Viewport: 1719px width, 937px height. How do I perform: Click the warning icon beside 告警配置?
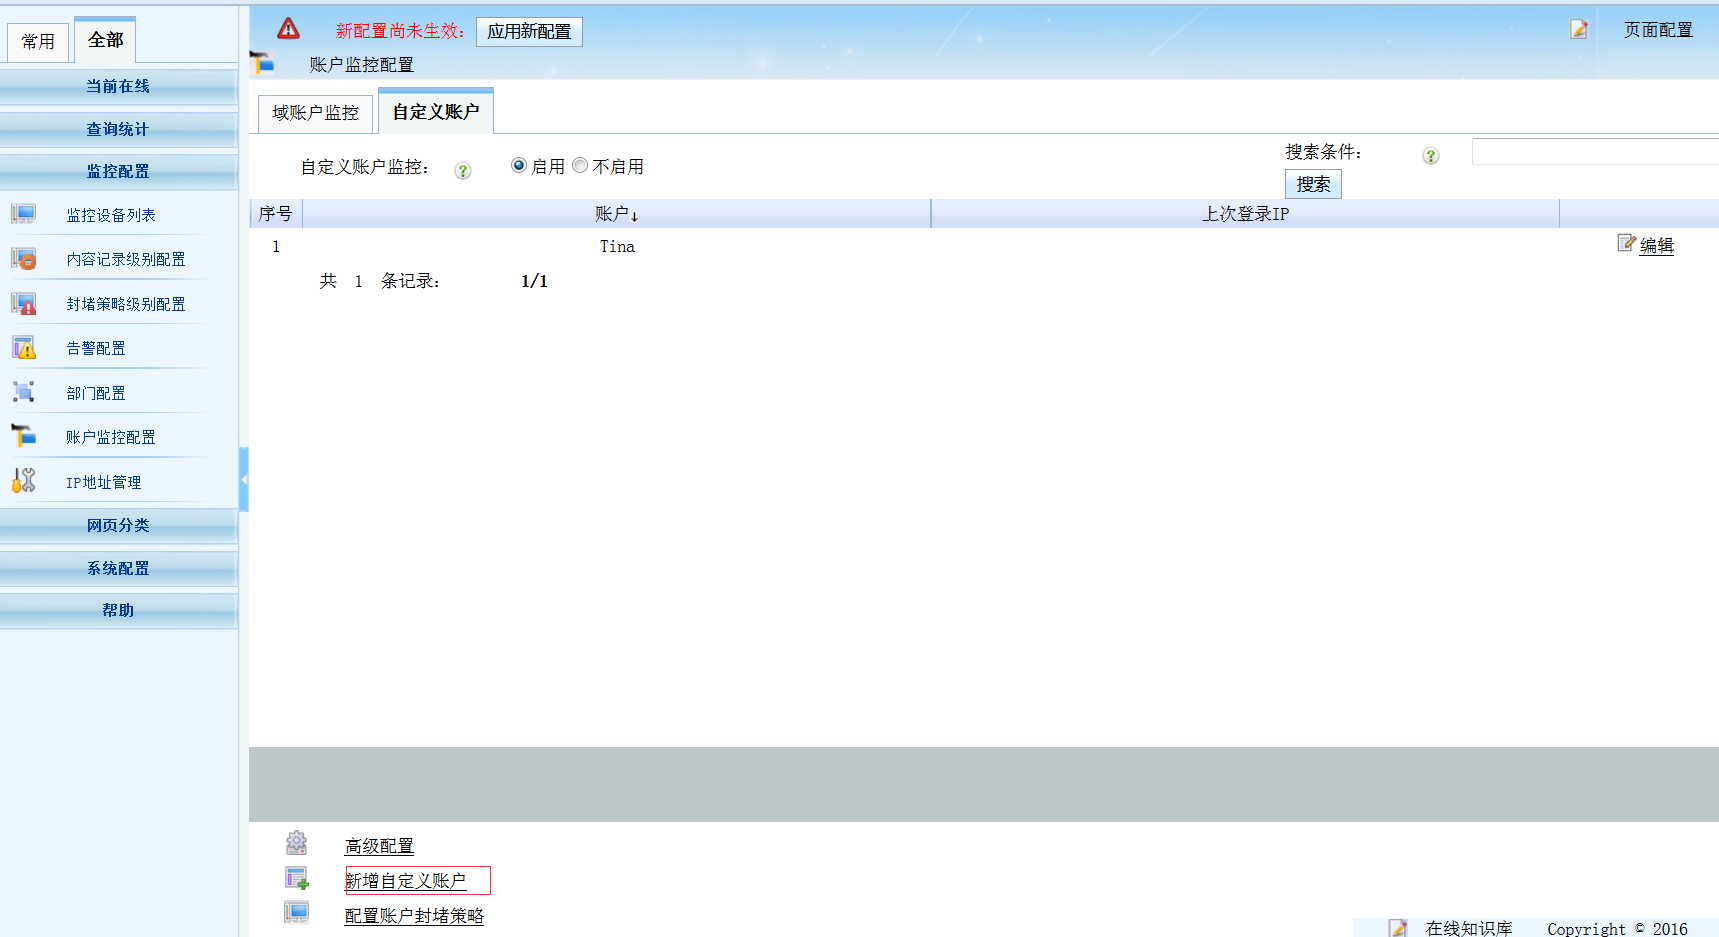coord(24,348)
